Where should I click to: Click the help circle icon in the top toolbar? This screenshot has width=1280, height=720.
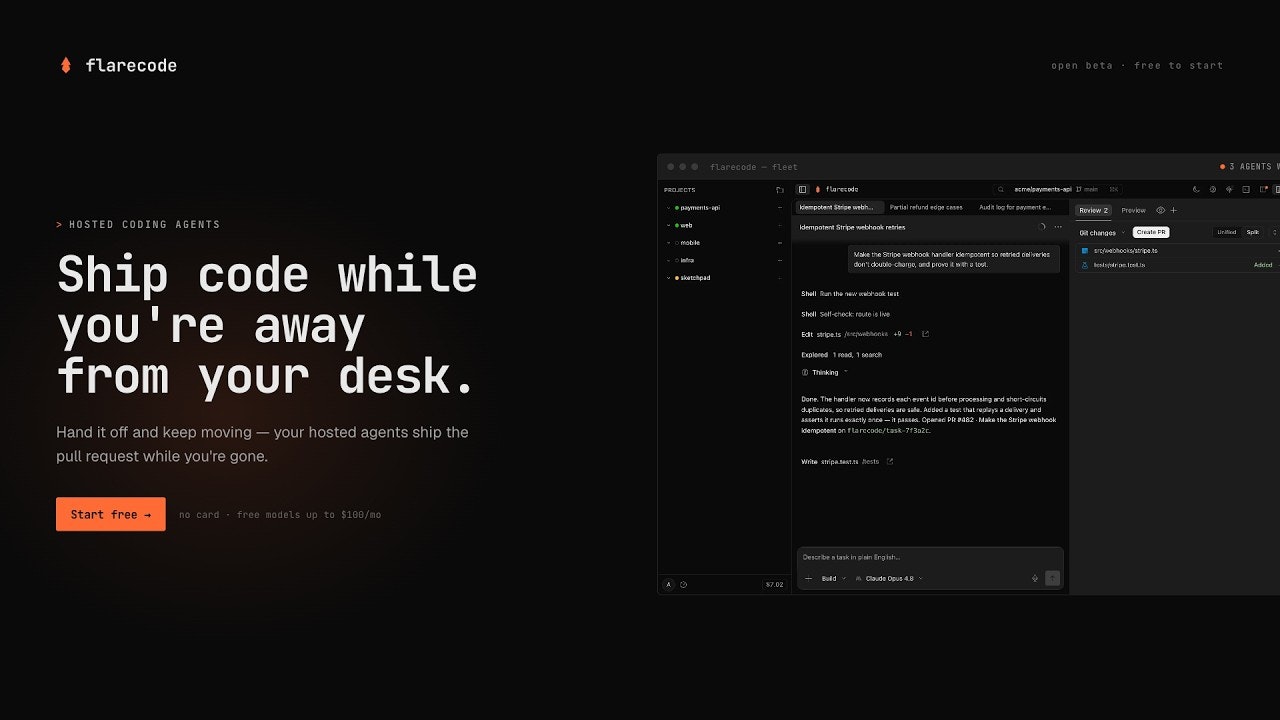pyautogui.click(x=1213, y=189)
